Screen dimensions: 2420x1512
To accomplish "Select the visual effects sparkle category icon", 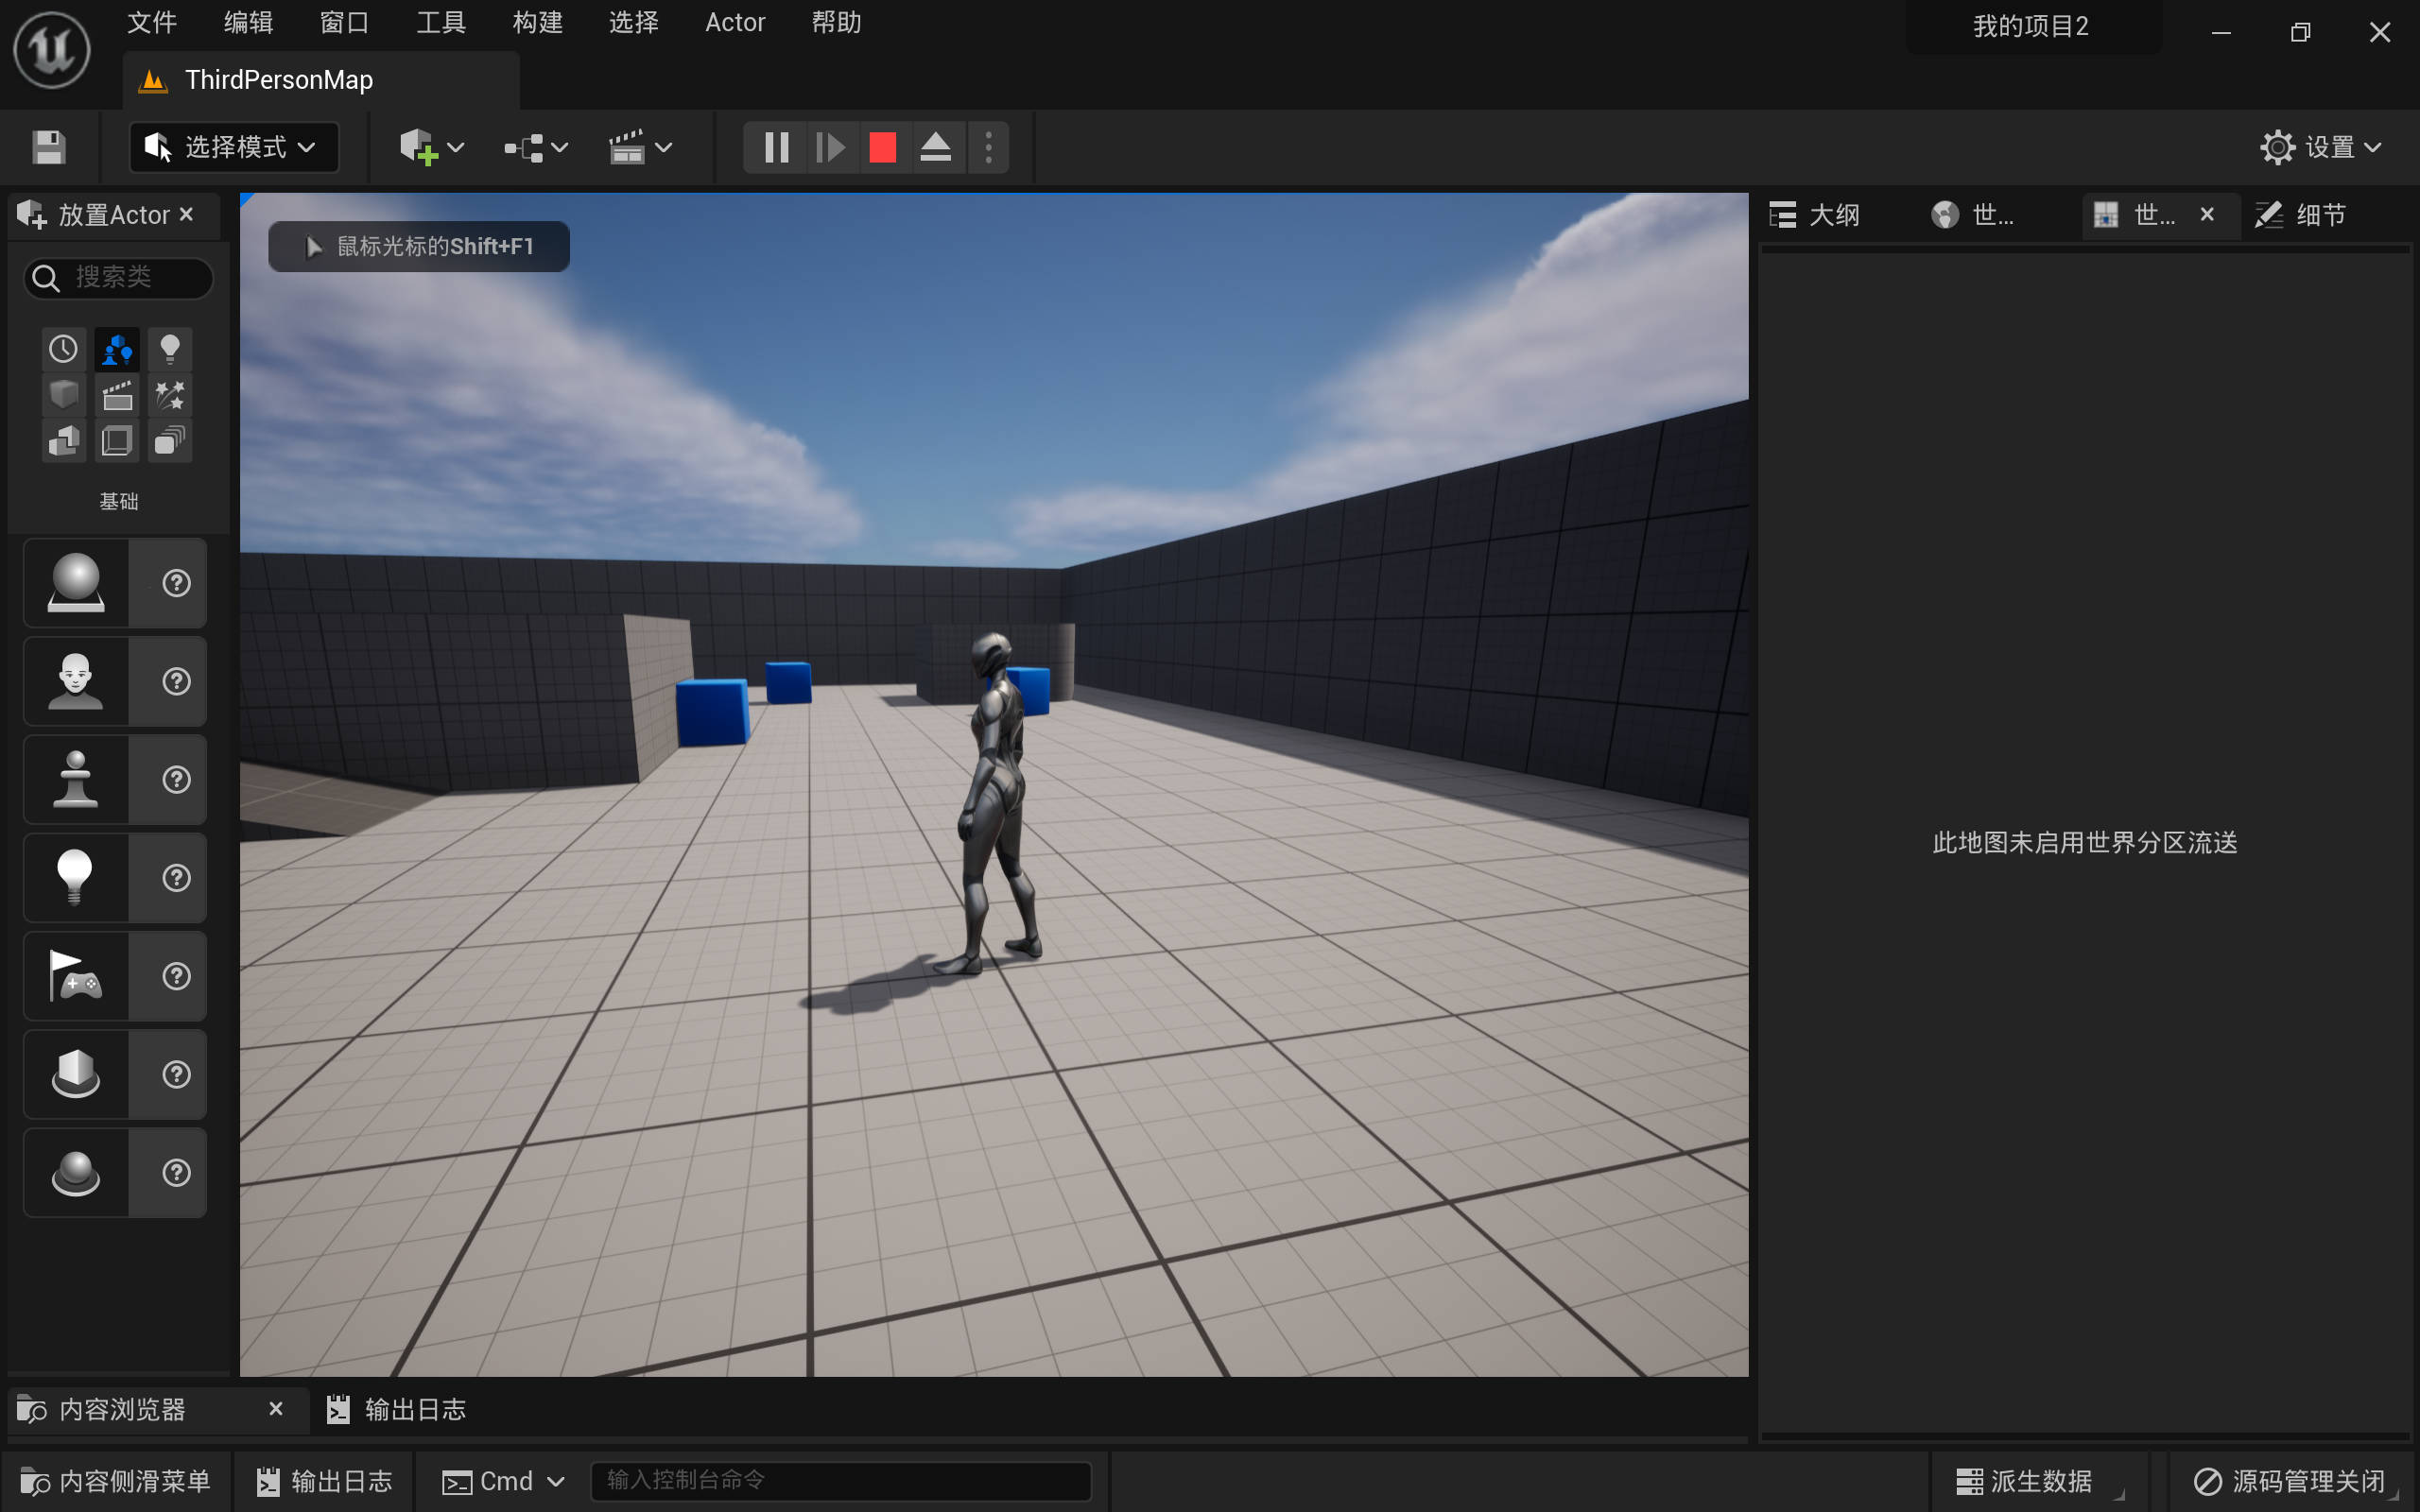I will [x=170, y=395].
